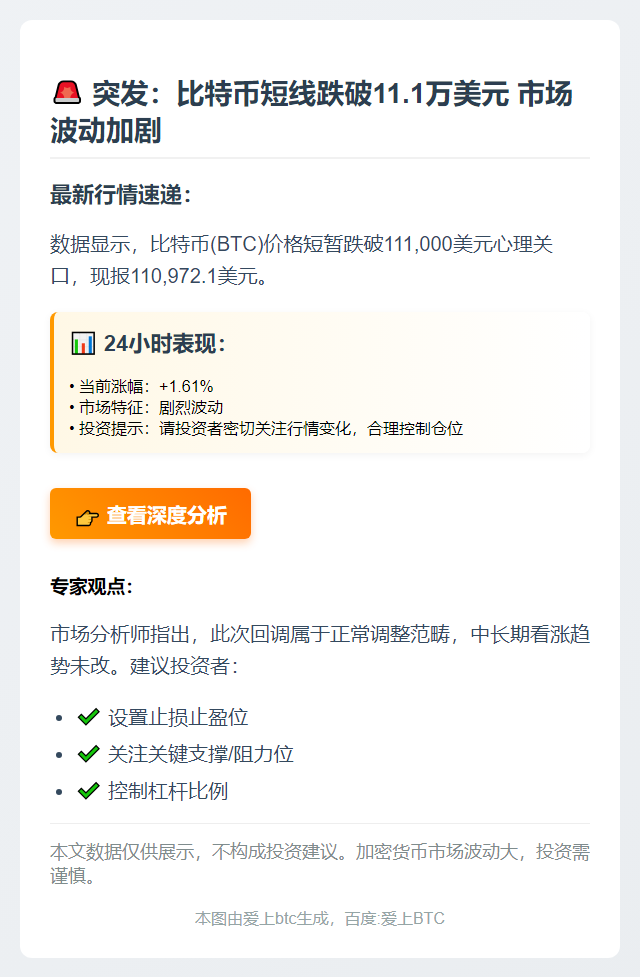The image size is (640, 977).
Task: Click the green checkmark beside 设置止损止盈位
Action: (87, 717)
